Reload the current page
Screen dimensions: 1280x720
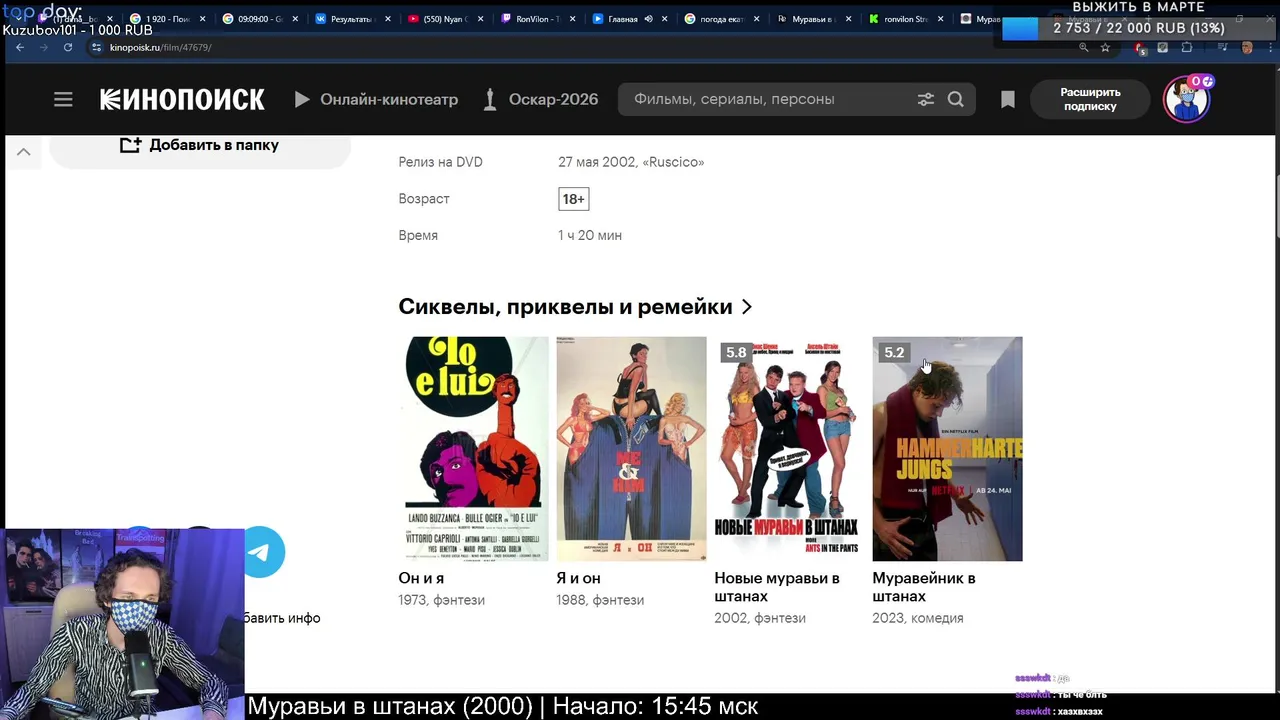pyautogui.click(x=68, y=47)
